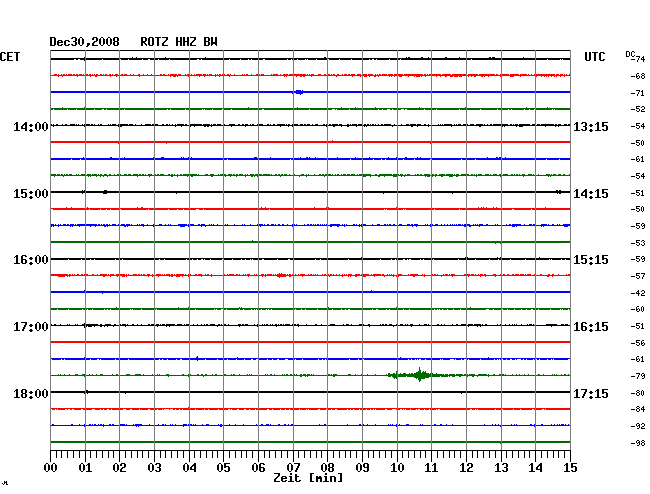Click the DC offset value -71
650x494 pixels.
pyautogui.click(x=638, y=93)
